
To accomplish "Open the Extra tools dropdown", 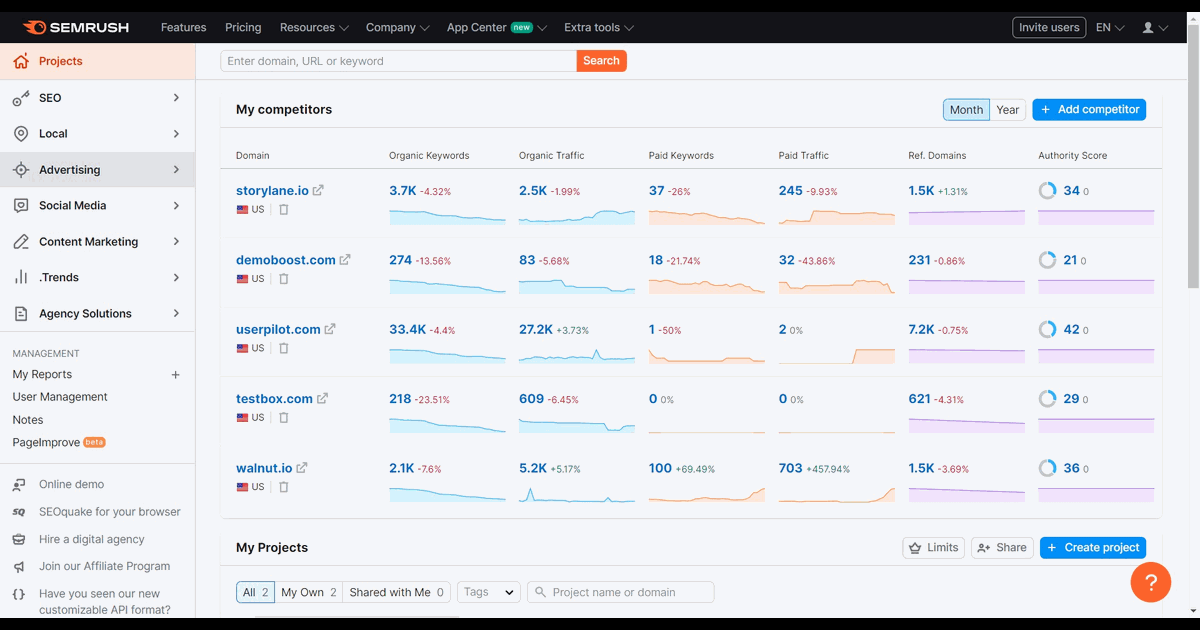I will pyautogui.click(x=598, y=28).
